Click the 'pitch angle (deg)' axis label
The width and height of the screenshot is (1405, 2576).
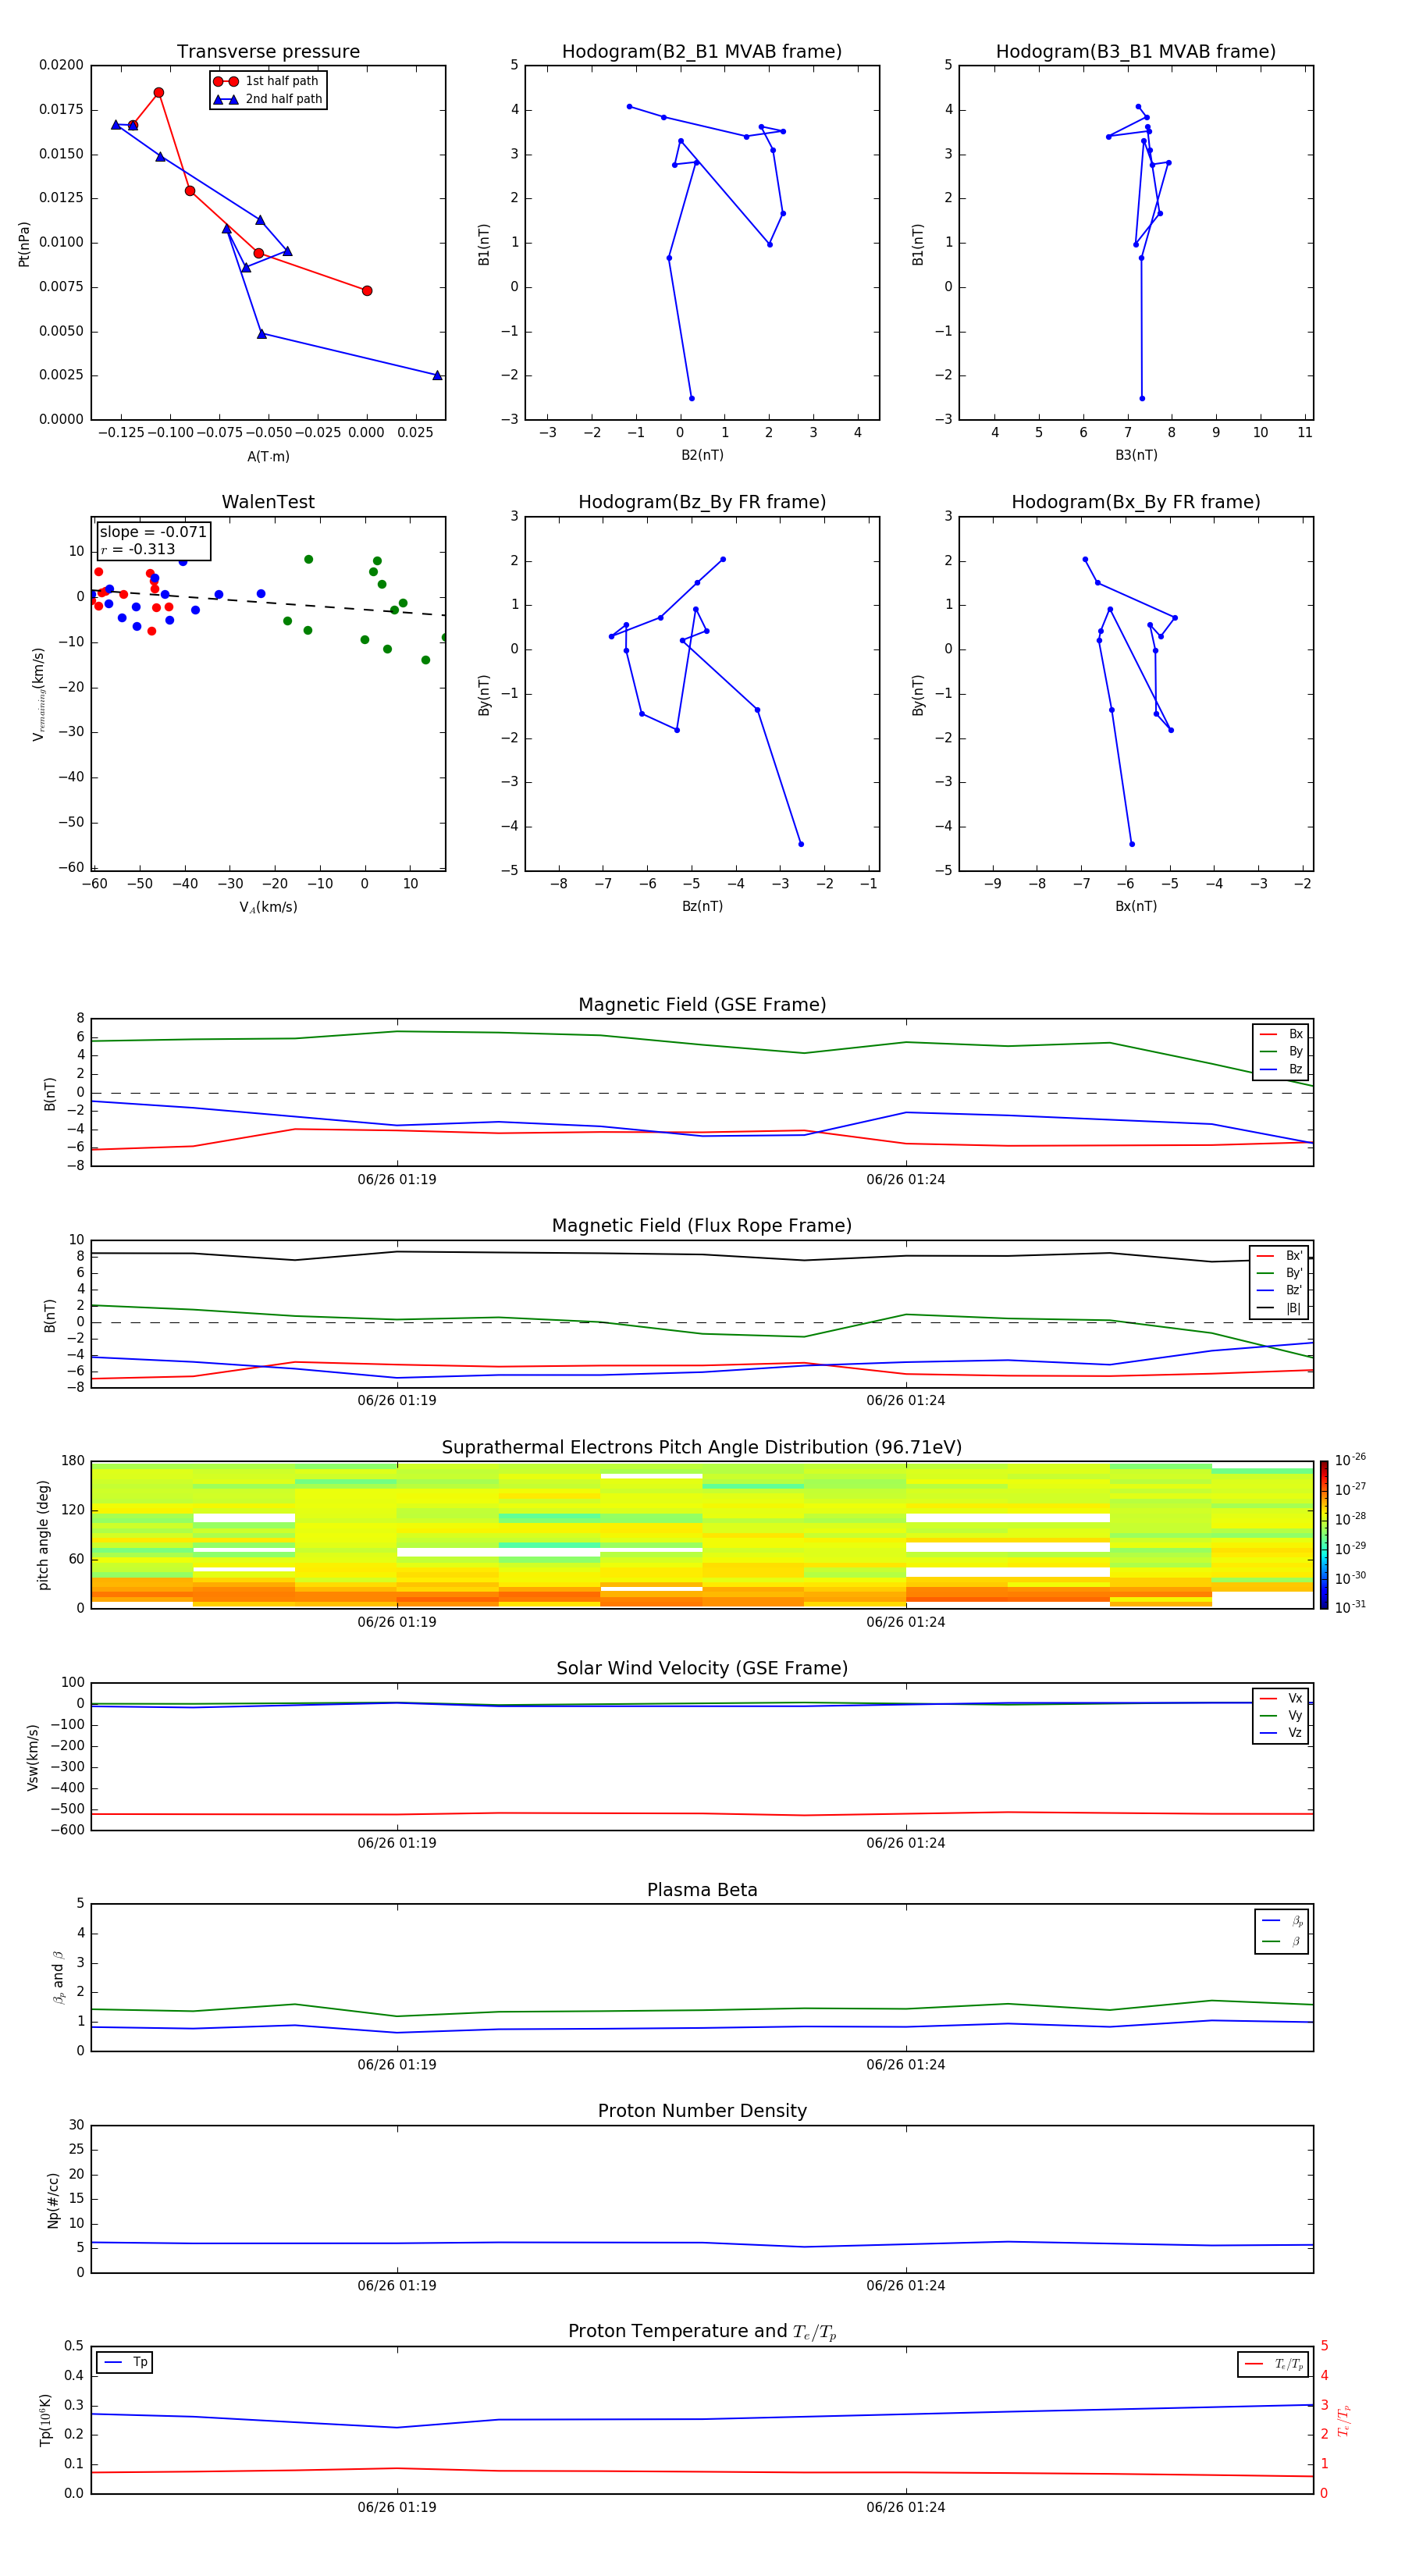click(x=43, y=1535)
